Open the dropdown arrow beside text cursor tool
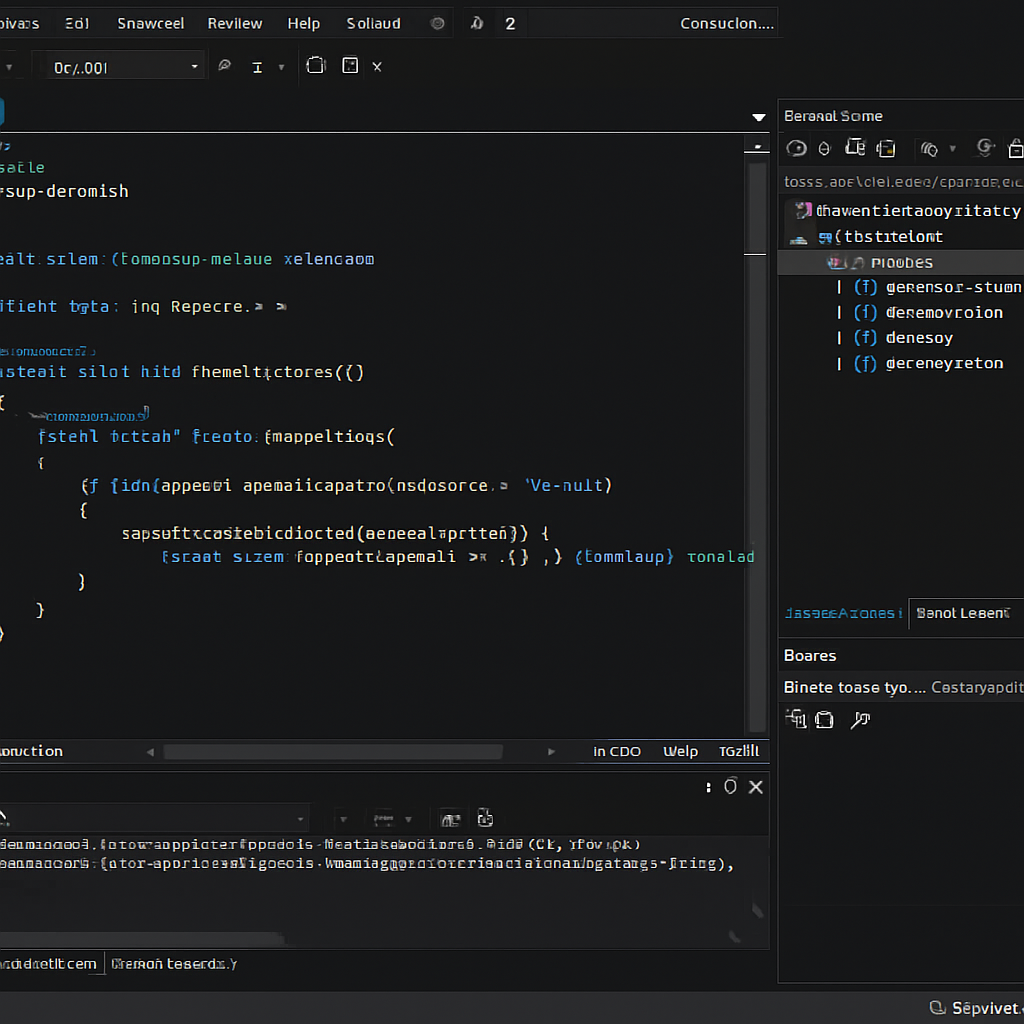 [x=281, y=67]
